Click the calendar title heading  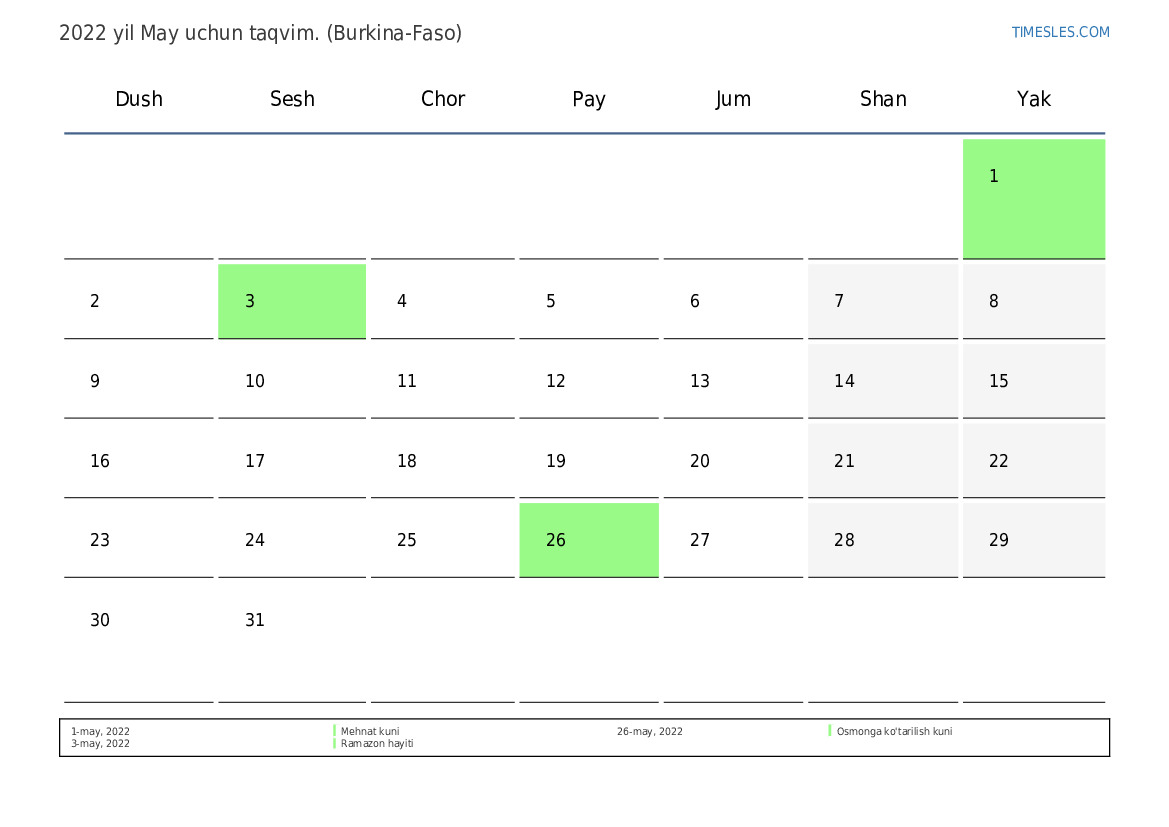pos(260,33)
